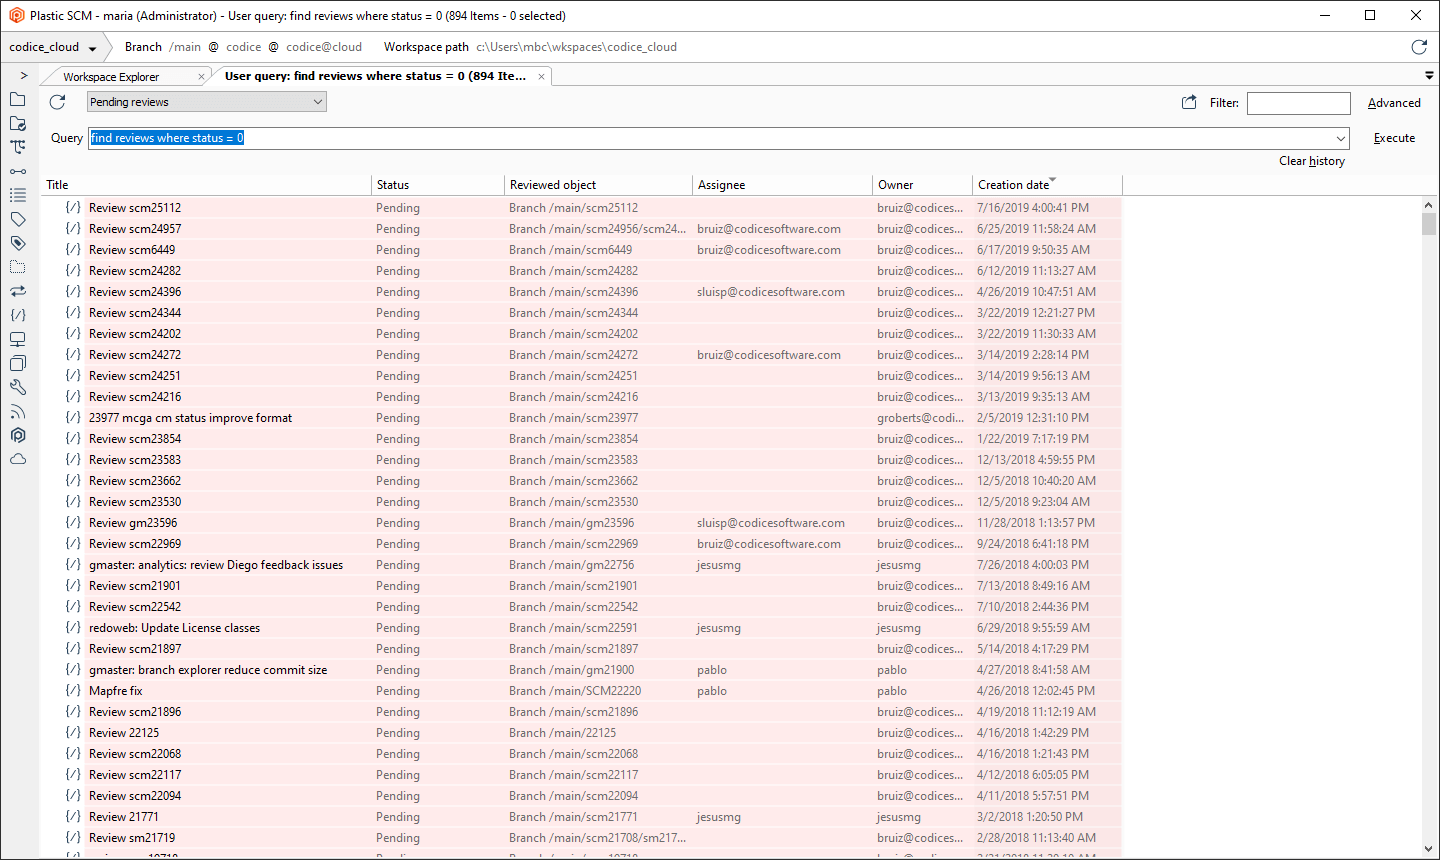Click the refresh icon beside Pending reviews
This screenshot has height=860, width=1440.
(x=58, y=102)
